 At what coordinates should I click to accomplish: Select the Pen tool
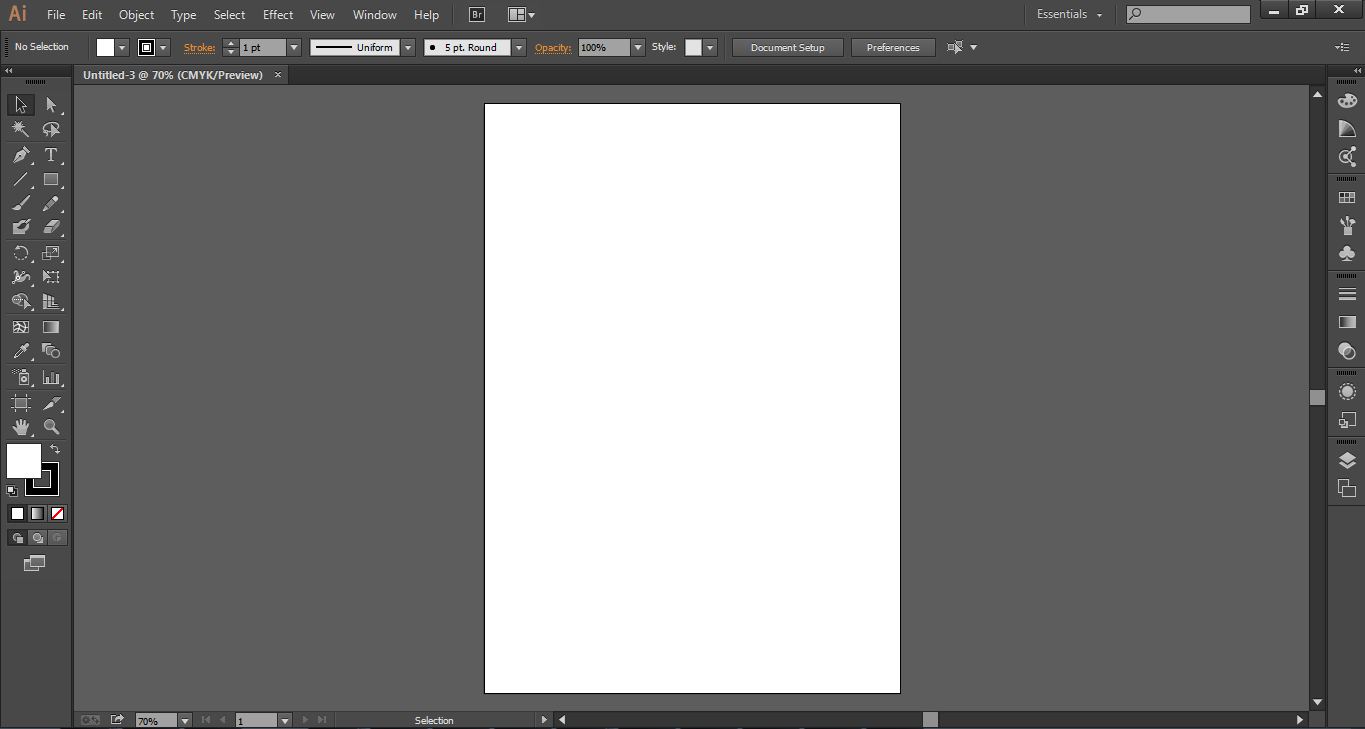point(20,155)
